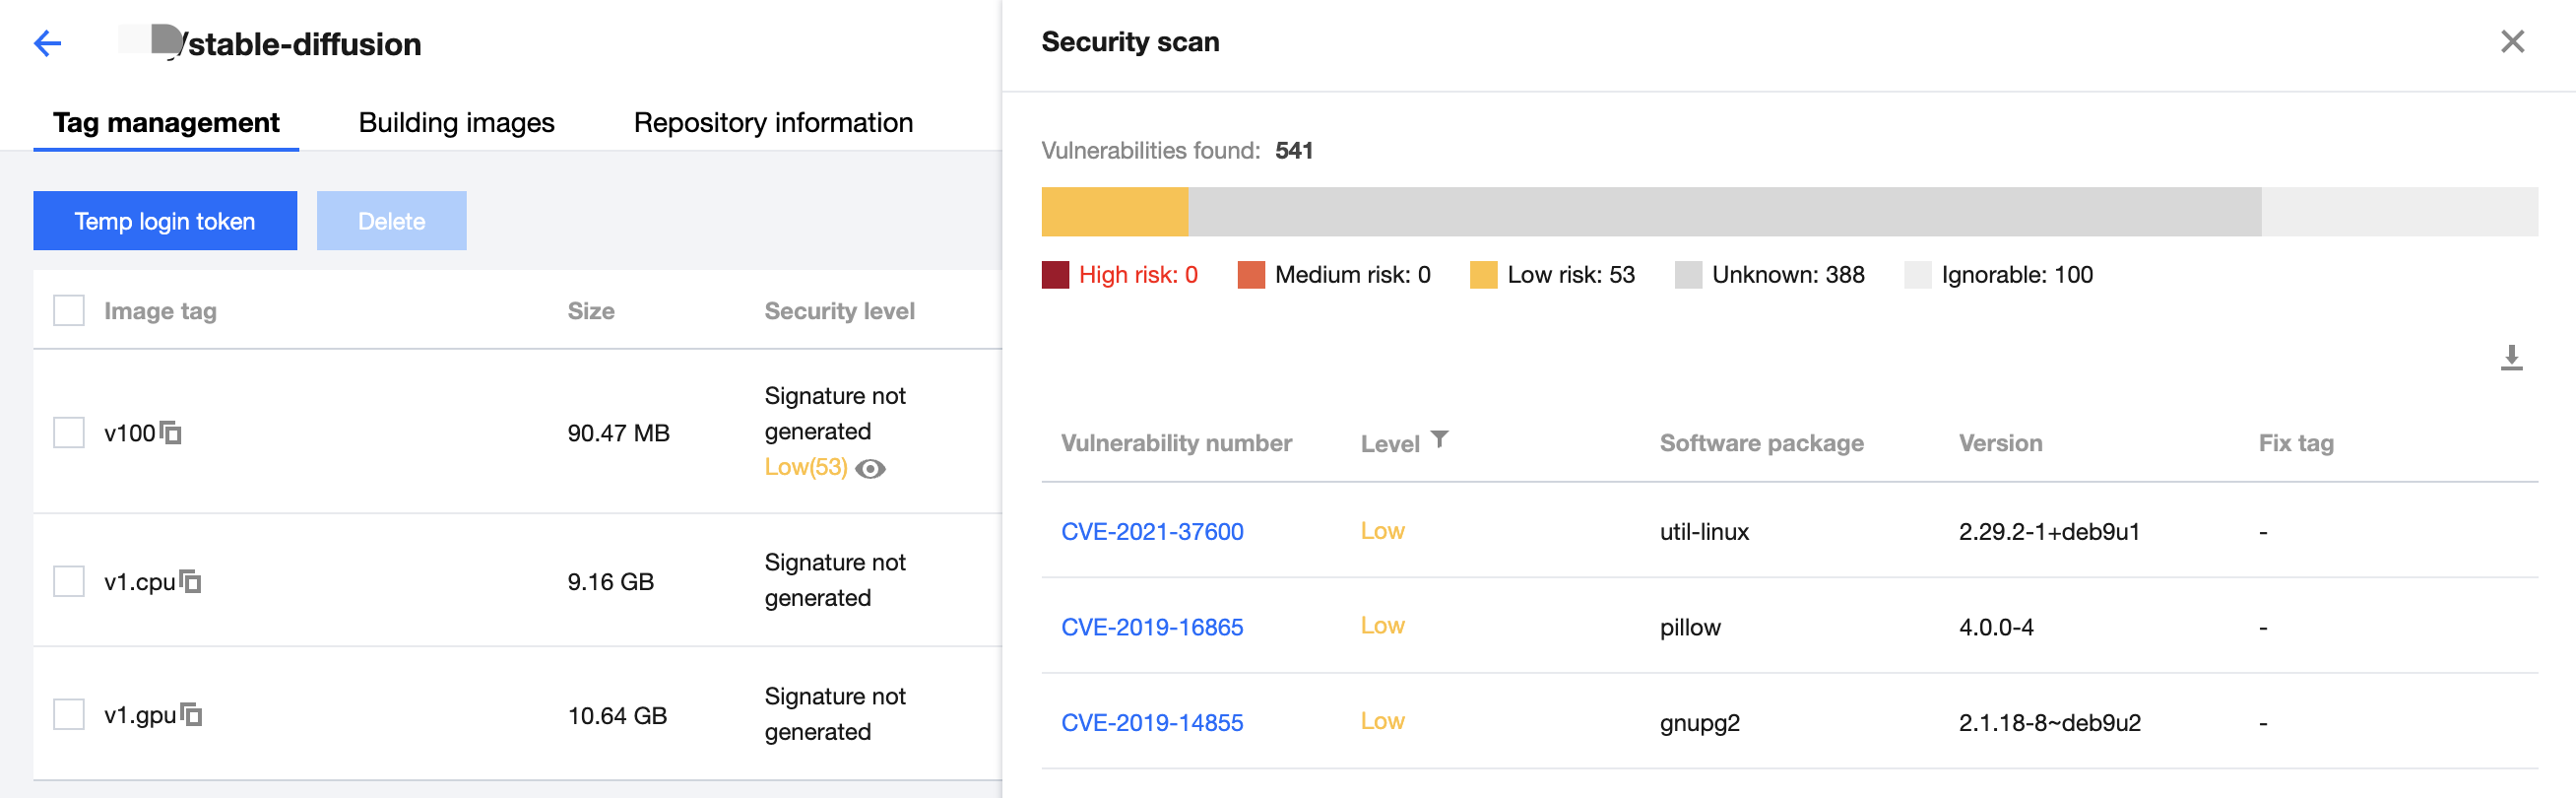Switch to the Building images tab
The image size is (2576, 798).
(x=456, y=123)
